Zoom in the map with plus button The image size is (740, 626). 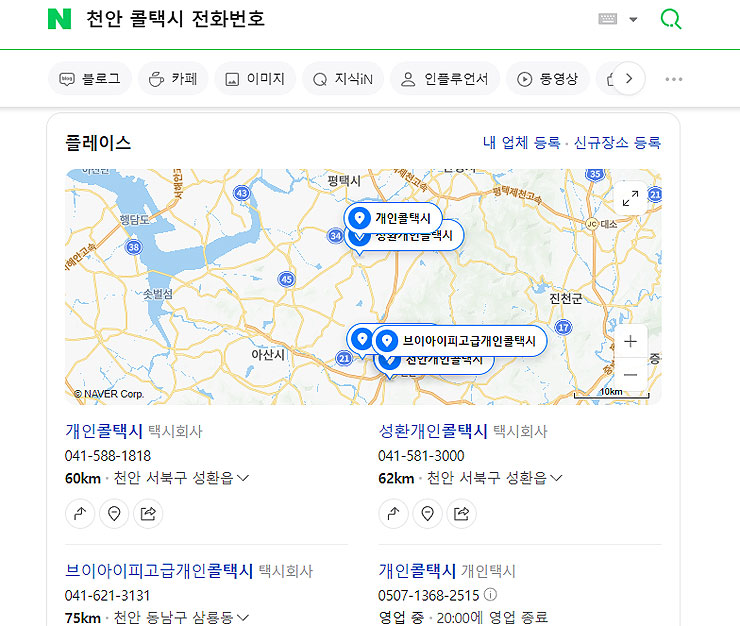coord(630,341)
